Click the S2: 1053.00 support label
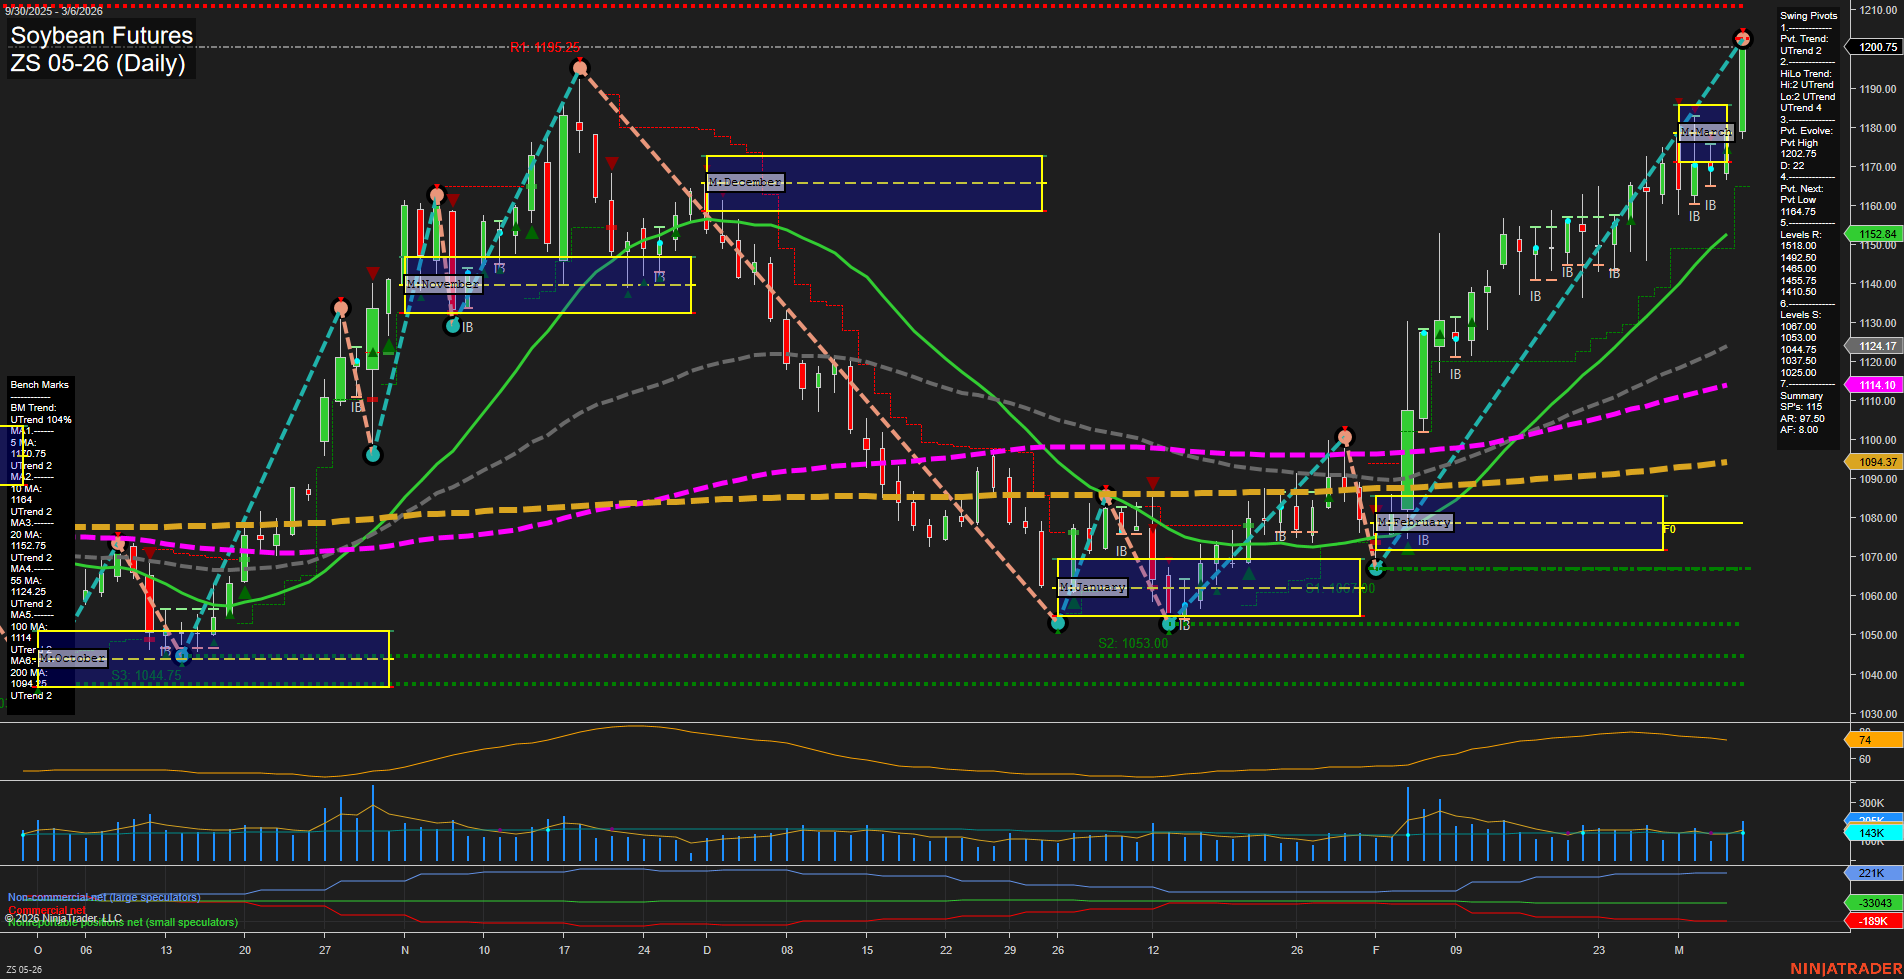The width and height of the screenshot is (1904, 979). click(x=1133, y=643)
